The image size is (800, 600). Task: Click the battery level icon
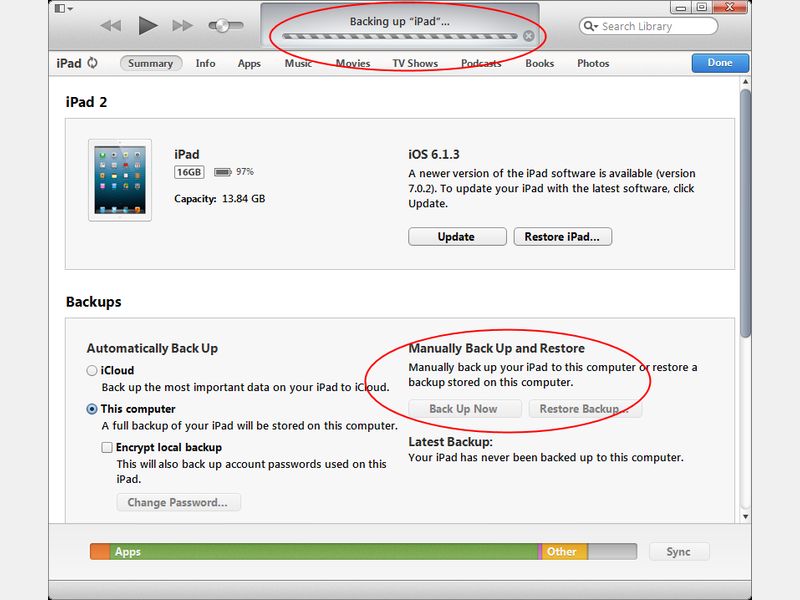[222, 172]
